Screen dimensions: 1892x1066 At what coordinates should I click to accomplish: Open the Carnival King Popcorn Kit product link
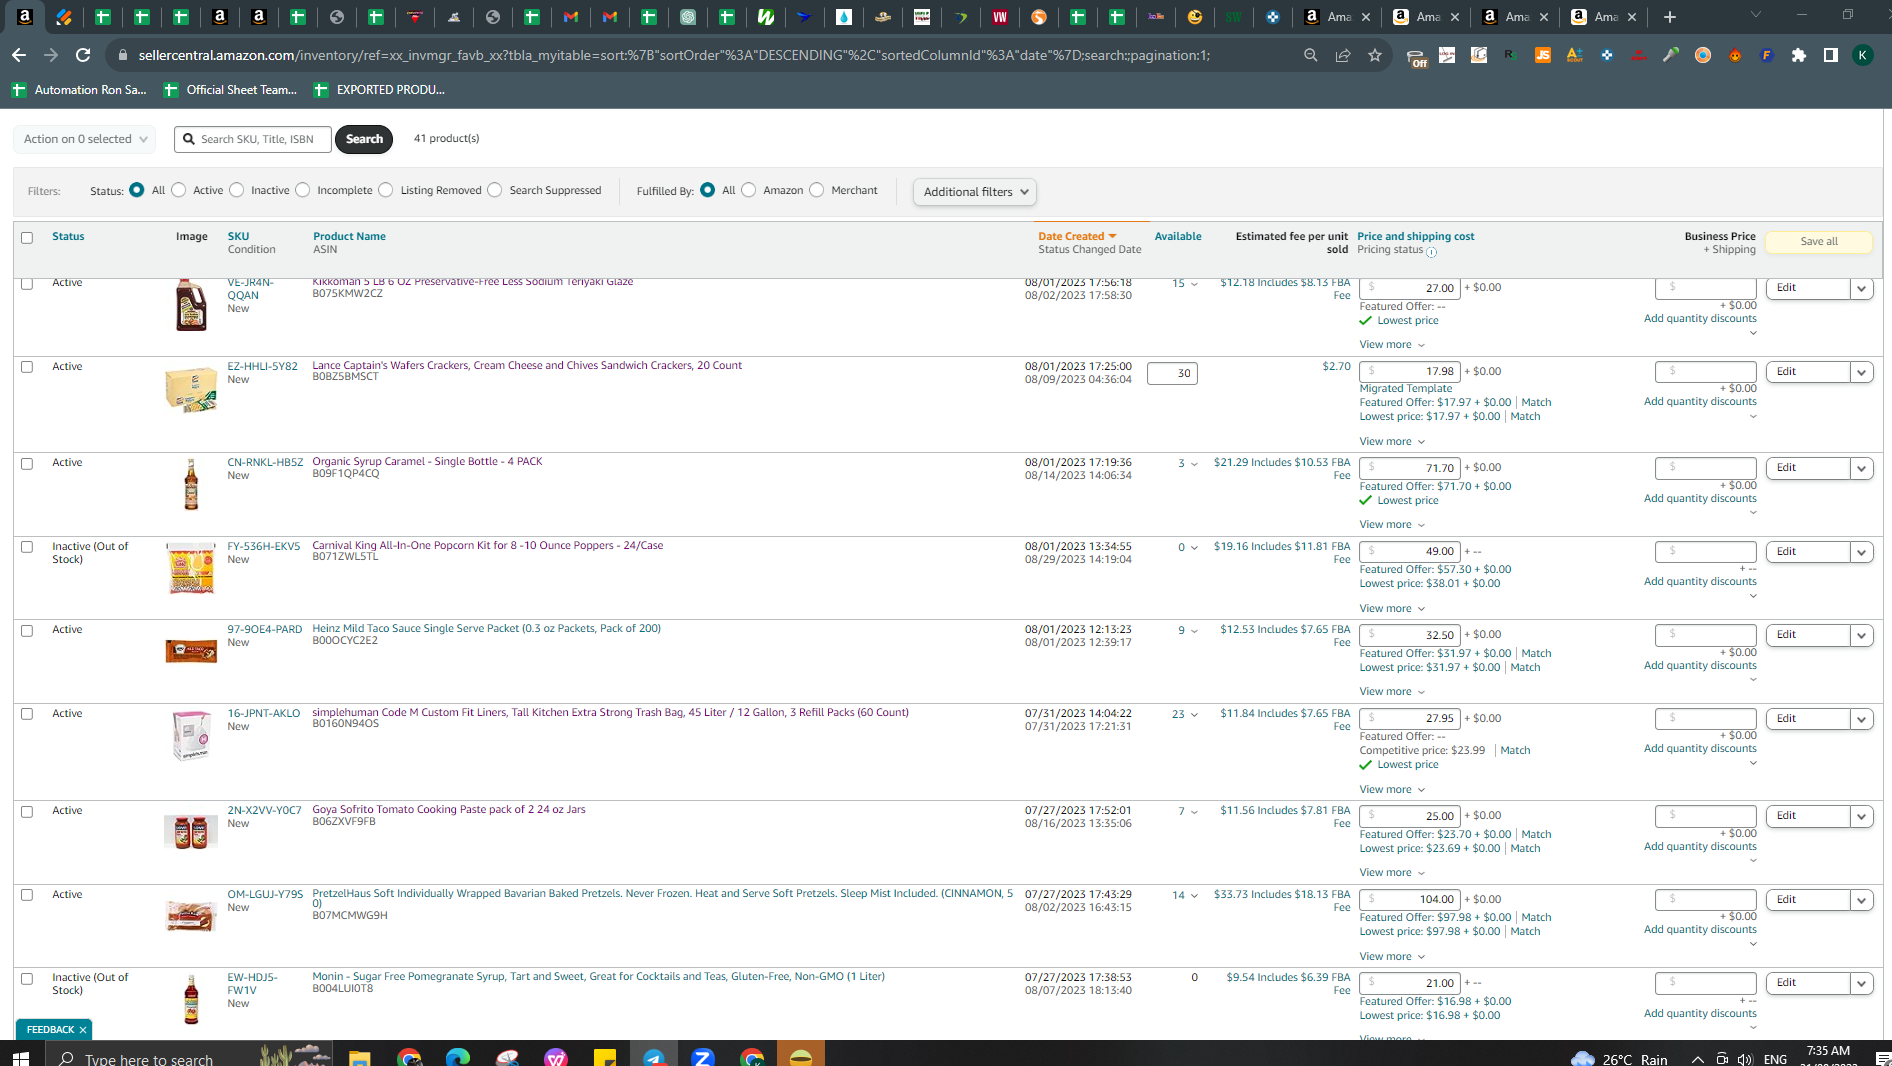[487, 546]
